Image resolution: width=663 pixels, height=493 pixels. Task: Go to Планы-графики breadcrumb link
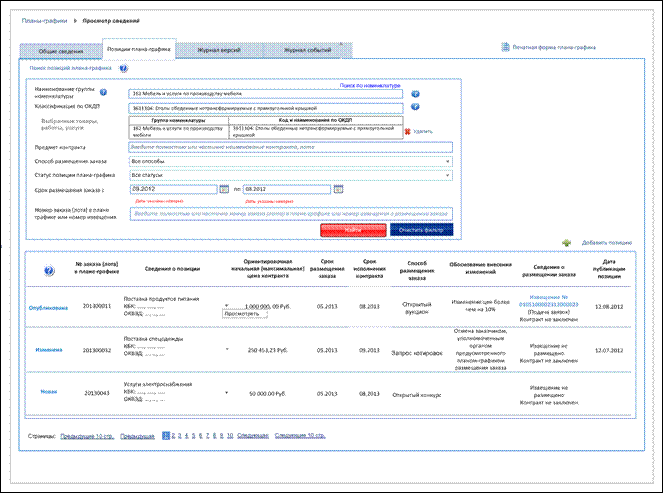pyautogui.click(x=44, y=21)
